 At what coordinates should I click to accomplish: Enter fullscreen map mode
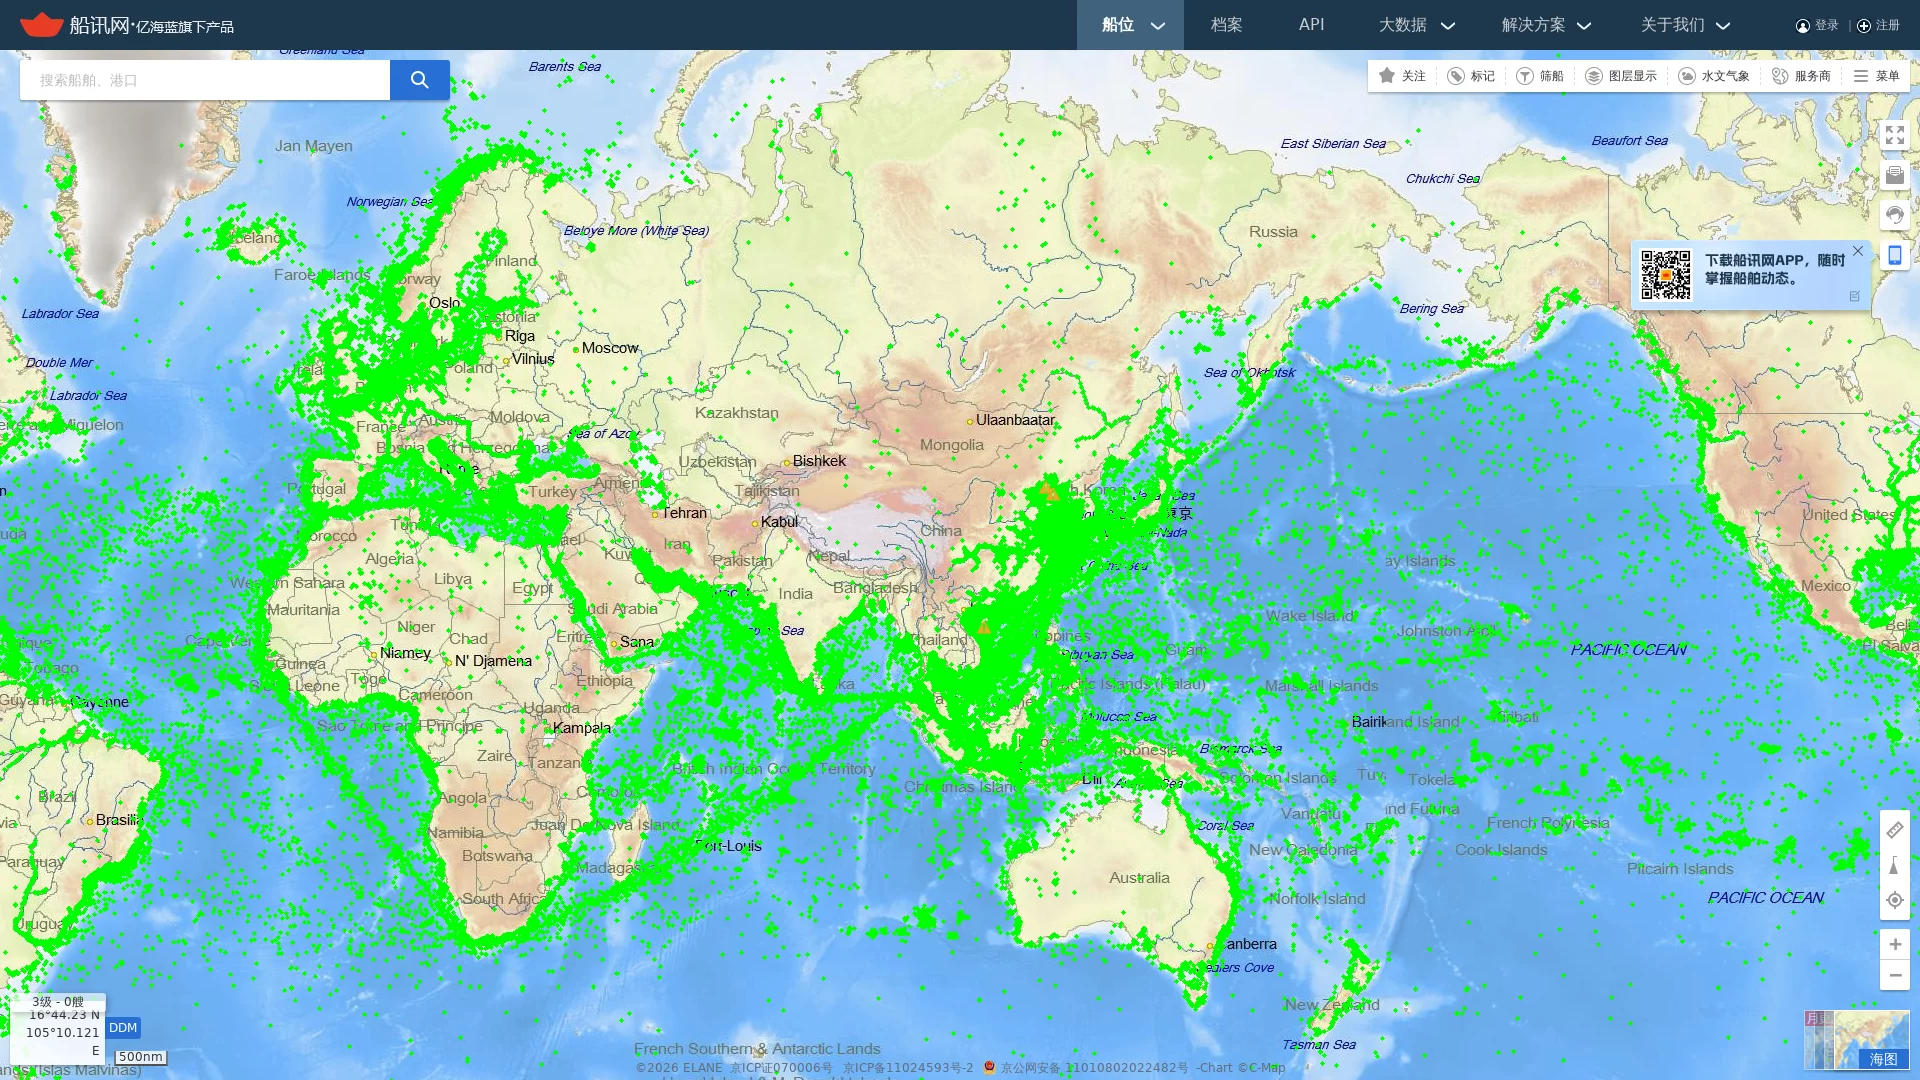click(x=1894, y=135)
